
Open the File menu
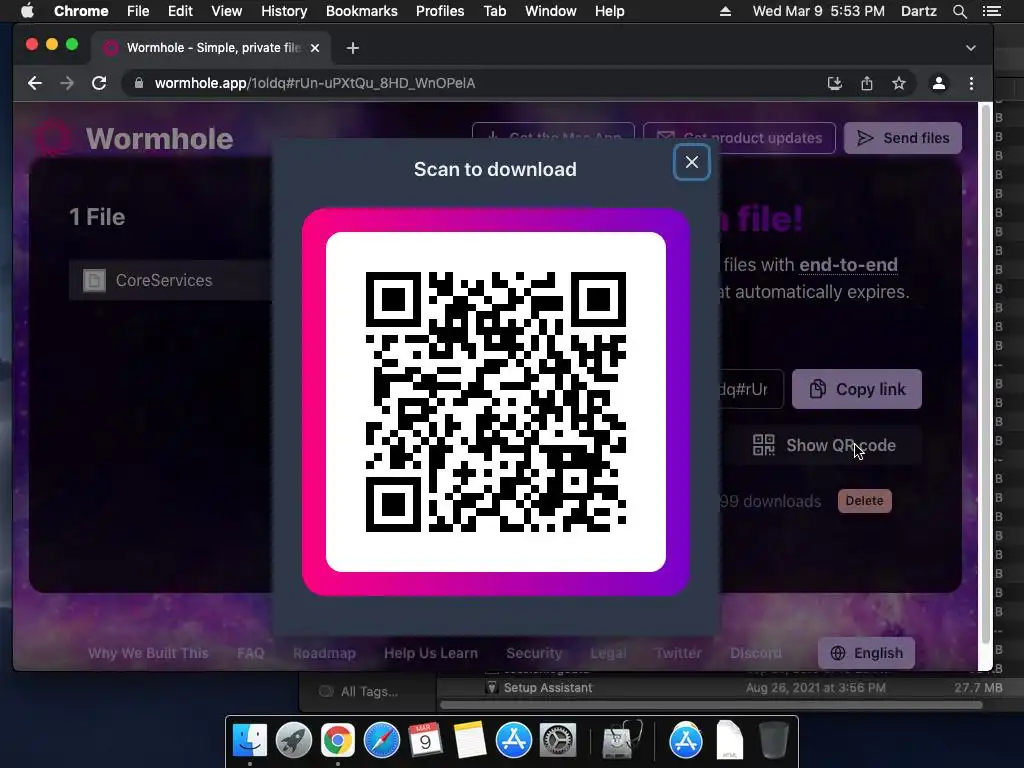[x=138, y=11]
